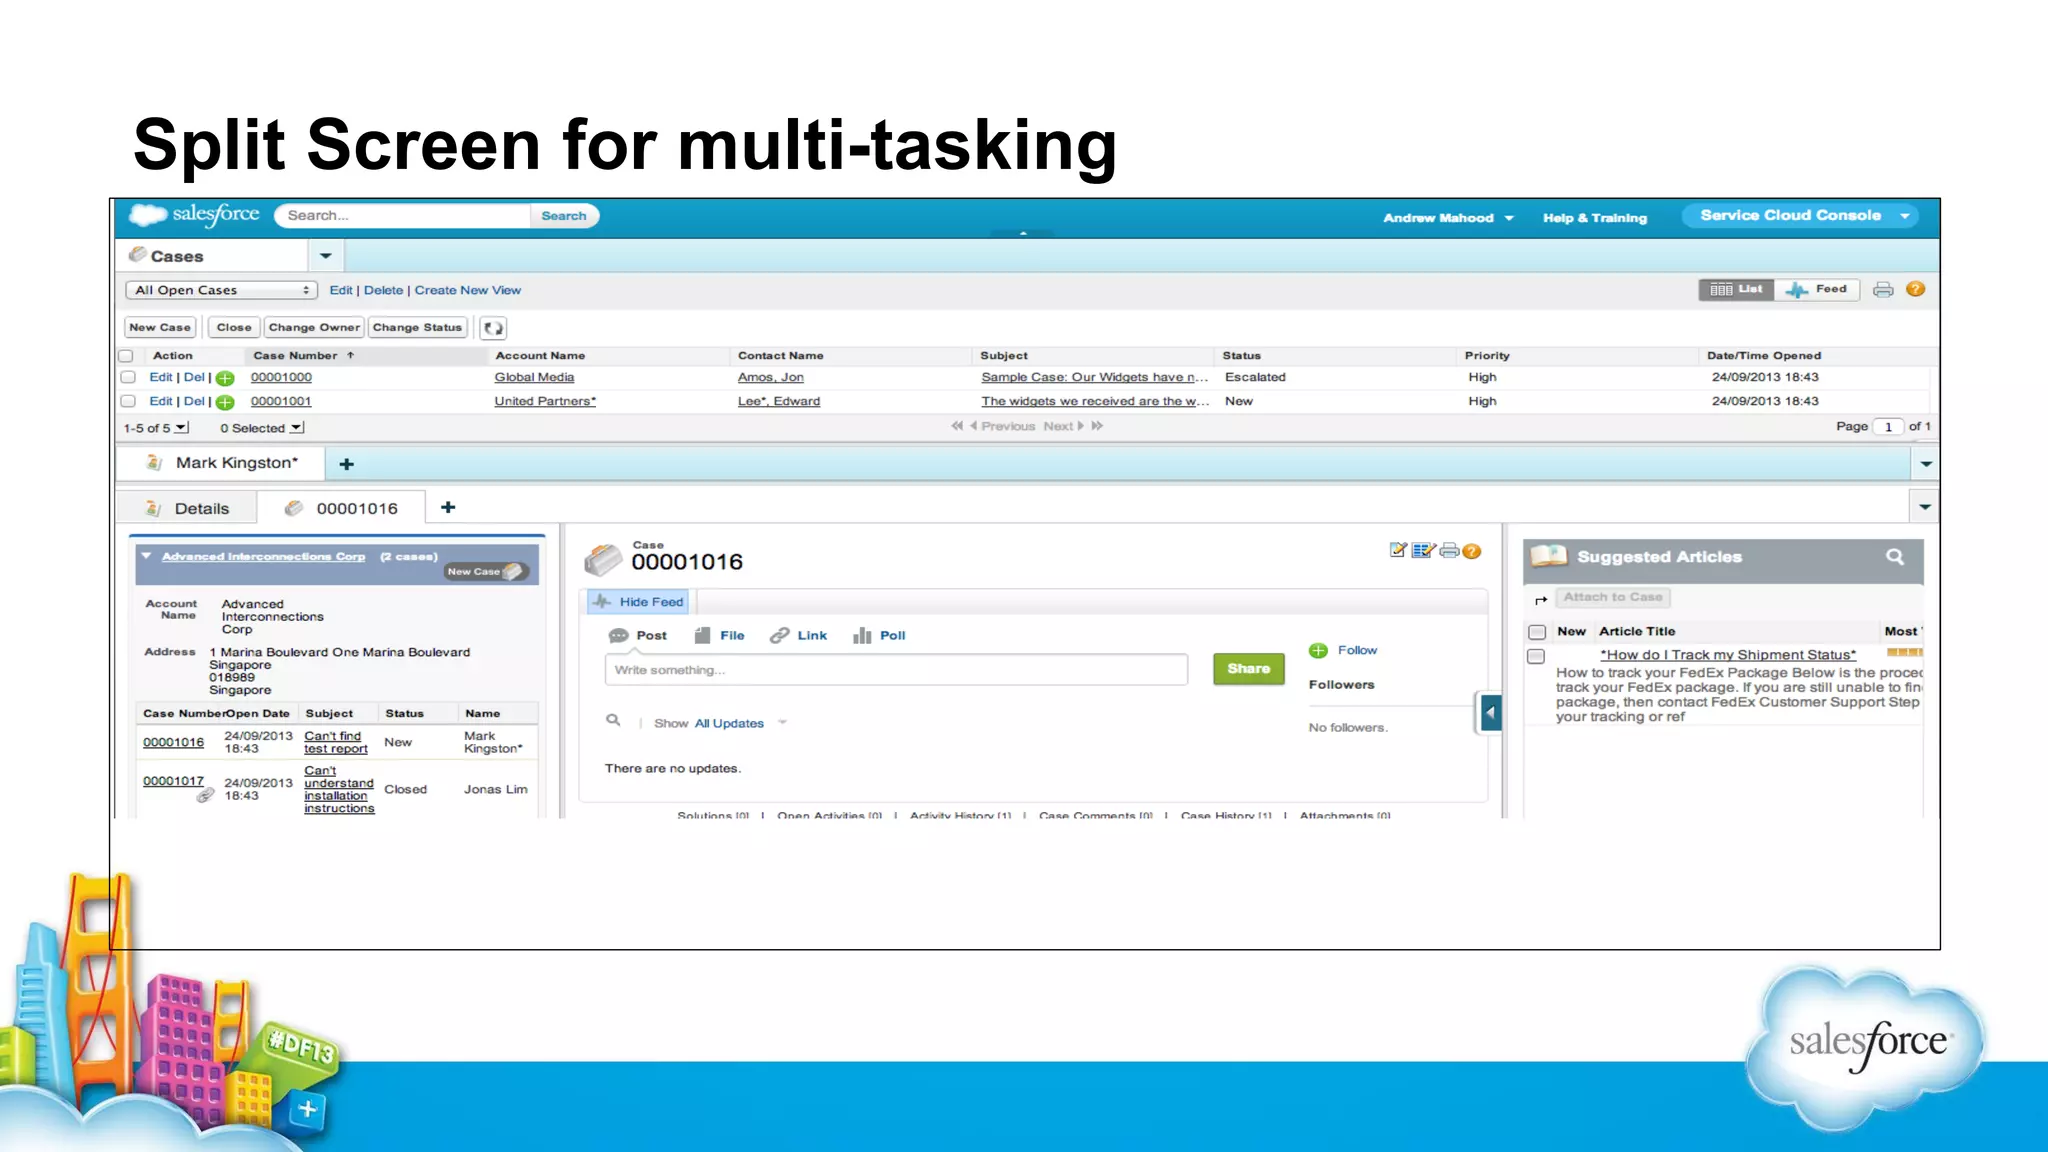Jump to the first page with the double-left arrow
2048x1152 pixels.
click(957, 426)
